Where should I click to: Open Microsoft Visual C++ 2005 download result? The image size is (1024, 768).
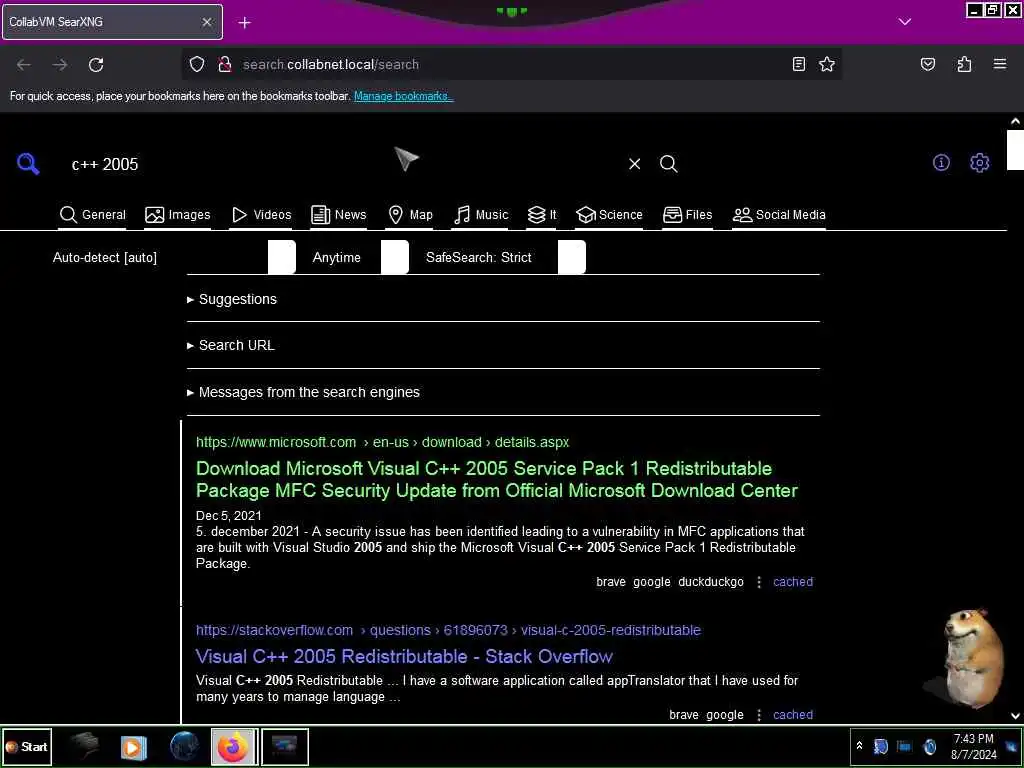(x=497, y=479)
